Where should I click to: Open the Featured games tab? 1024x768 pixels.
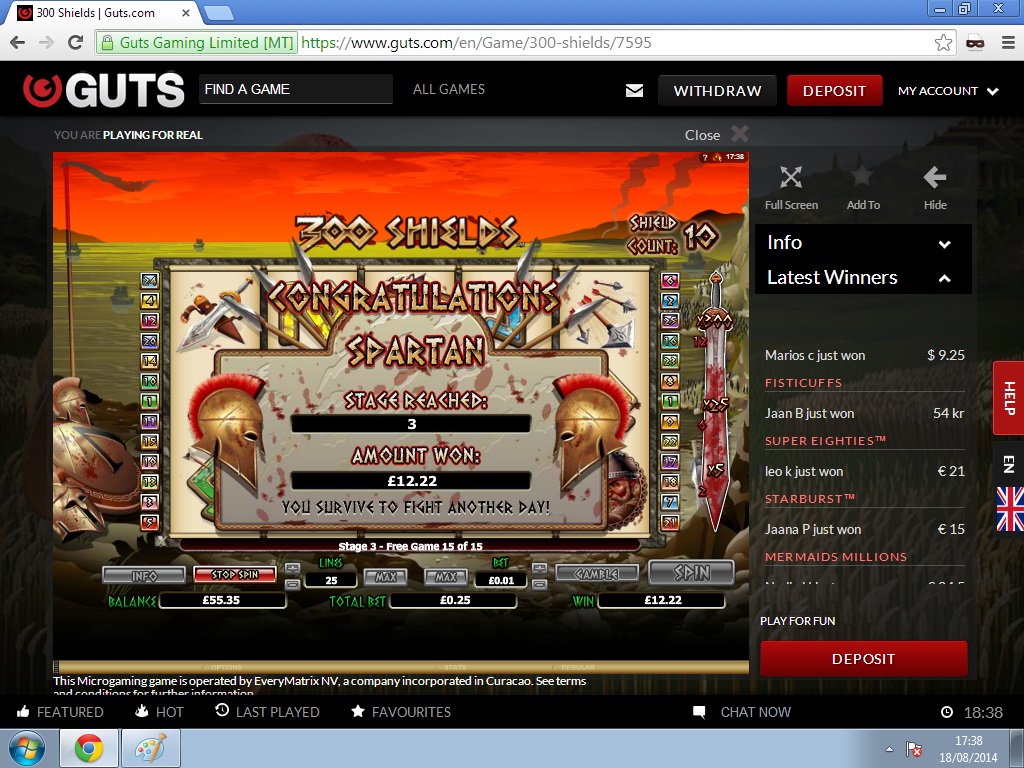(x=60, y=712)
